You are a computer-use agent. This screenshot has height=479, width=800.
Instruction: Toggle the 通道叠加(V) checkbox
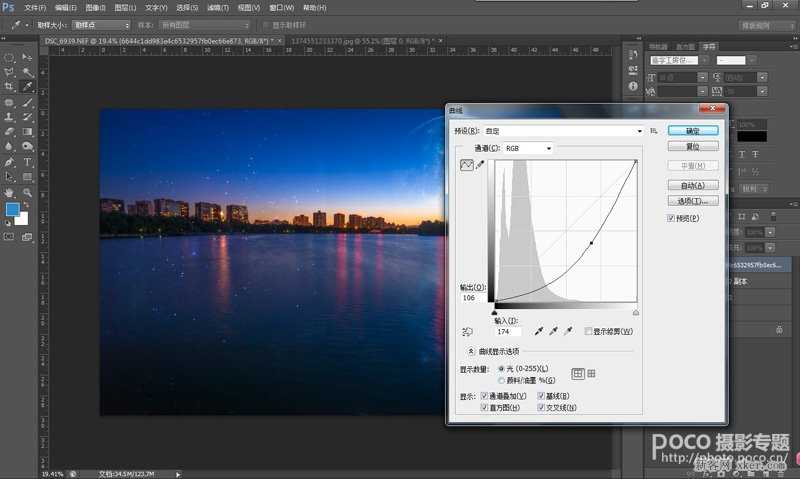(x=484, y=396)
